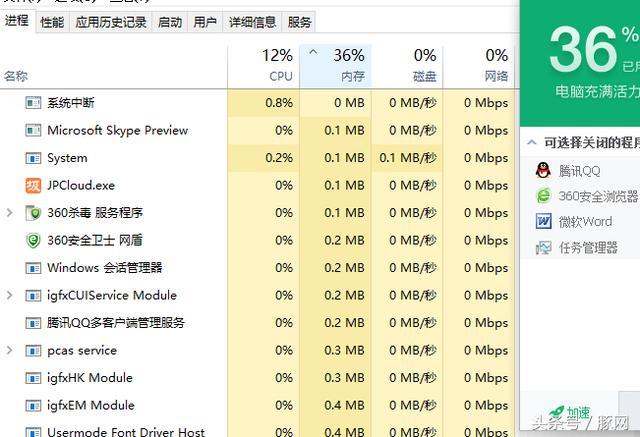This screenshot has height=437, width=640.
Task: Click the 腾讯QQ penguin icon in 360 panel
Action: (543, 170)
